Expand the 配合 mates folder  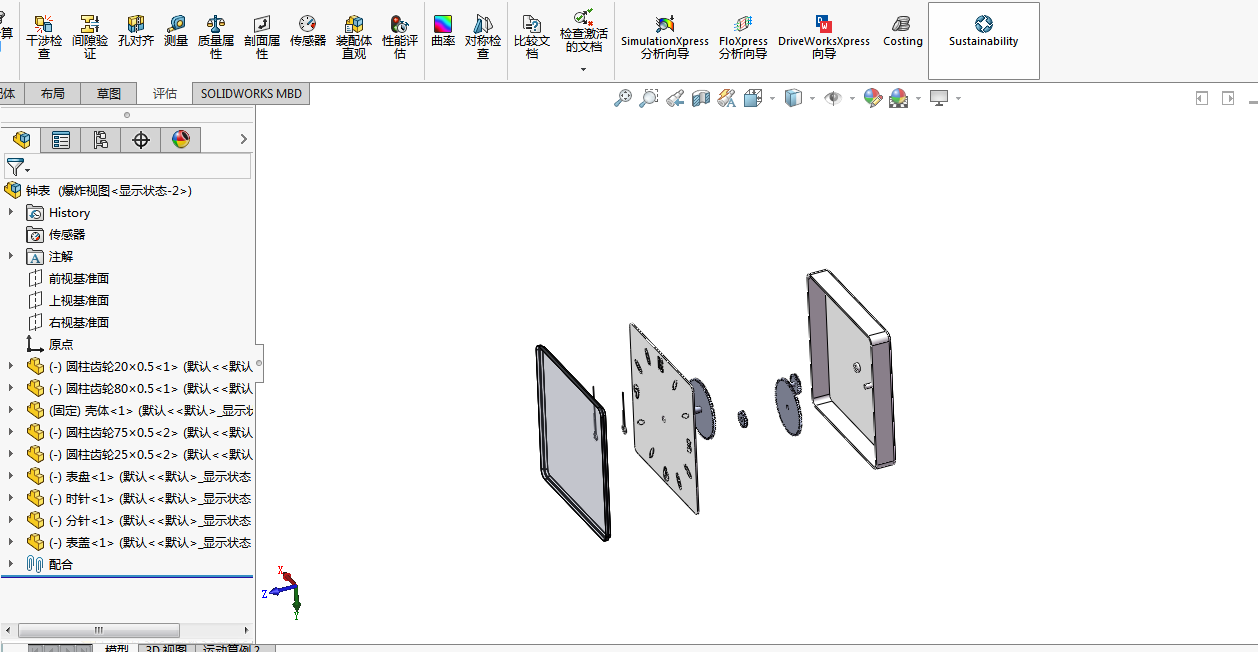[11, 564]
